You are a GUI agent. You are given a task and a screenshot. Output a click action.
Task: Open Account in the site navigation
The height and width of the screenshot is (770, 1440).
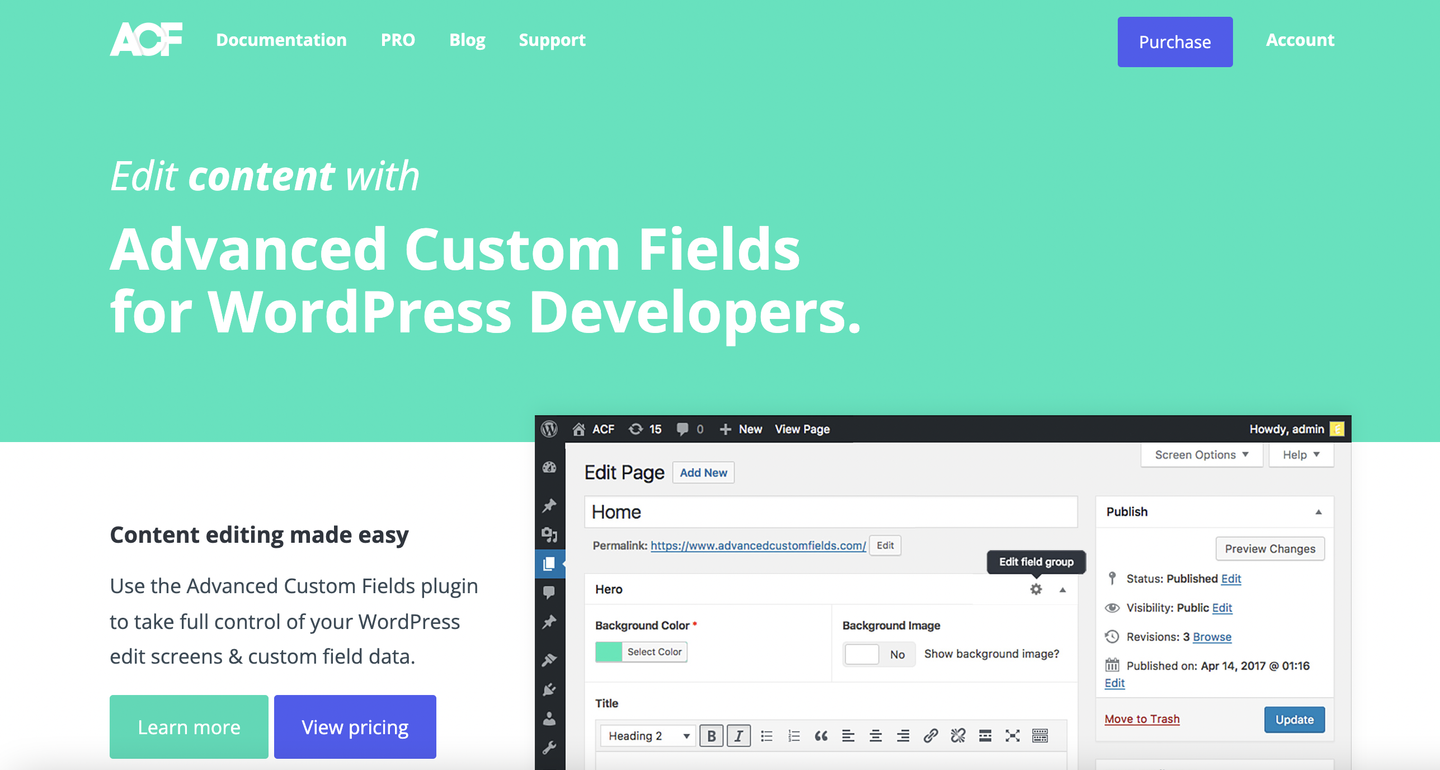(x=1300, y=40)
